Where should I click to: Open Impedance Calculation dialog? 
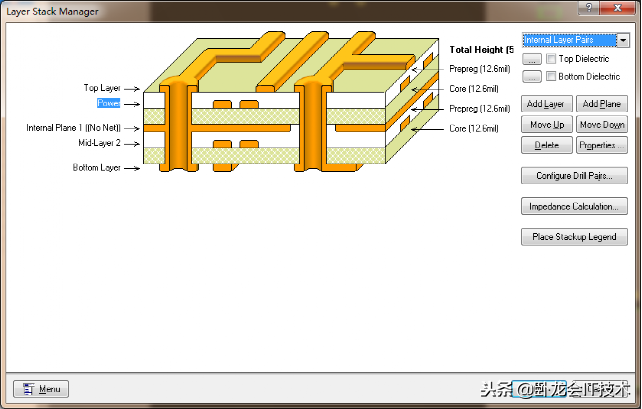coord(574,206)
